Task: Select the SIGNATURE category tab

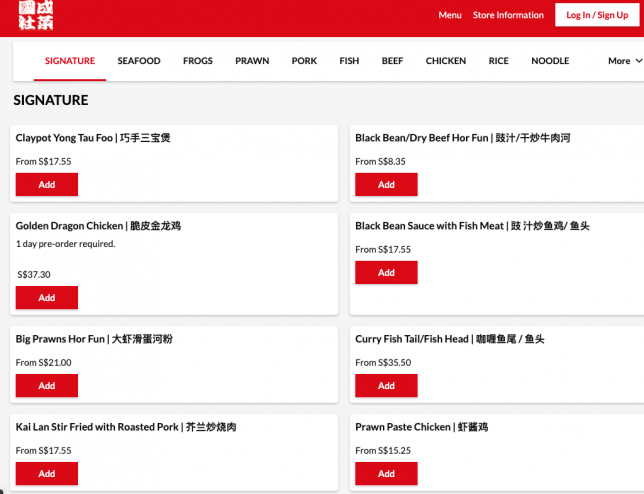Action: 70,61
